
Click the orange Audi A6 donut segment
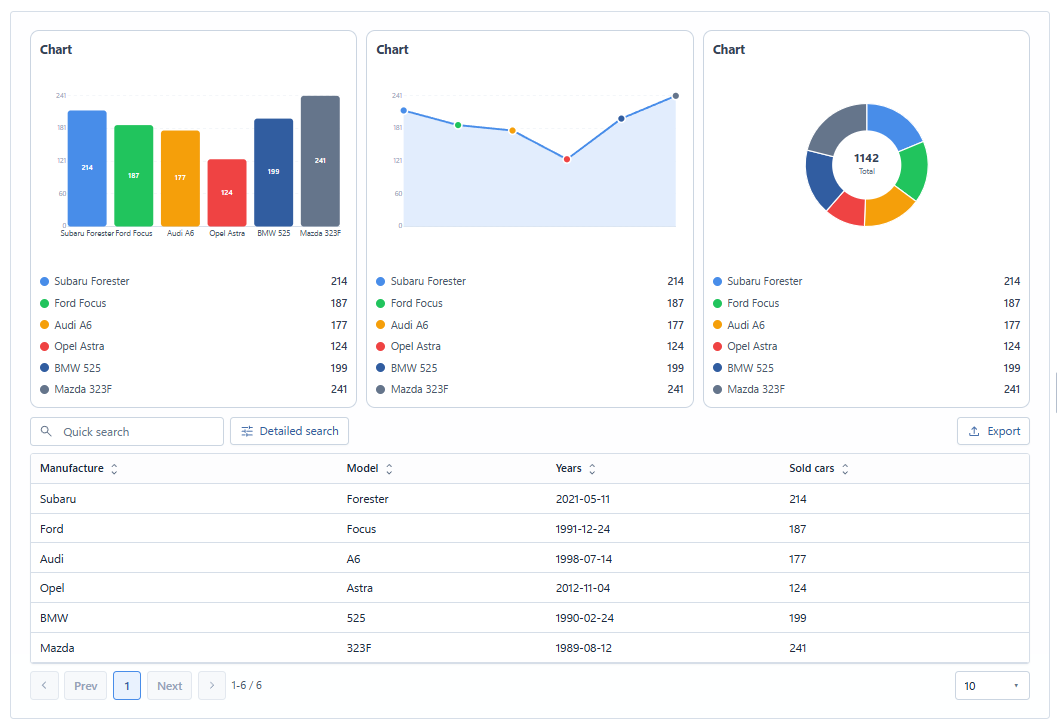pos(887,208)
